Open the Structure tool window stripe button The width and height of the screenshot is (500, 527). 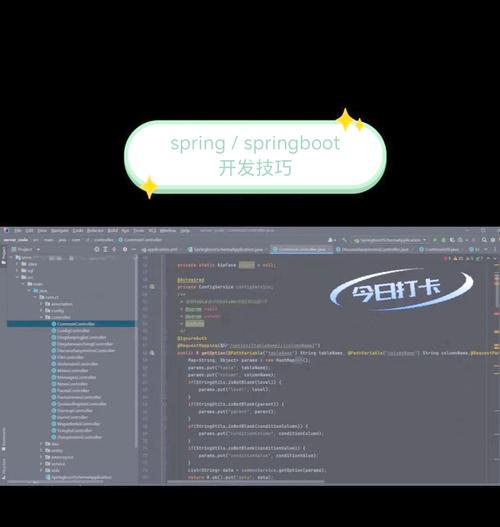4,469
